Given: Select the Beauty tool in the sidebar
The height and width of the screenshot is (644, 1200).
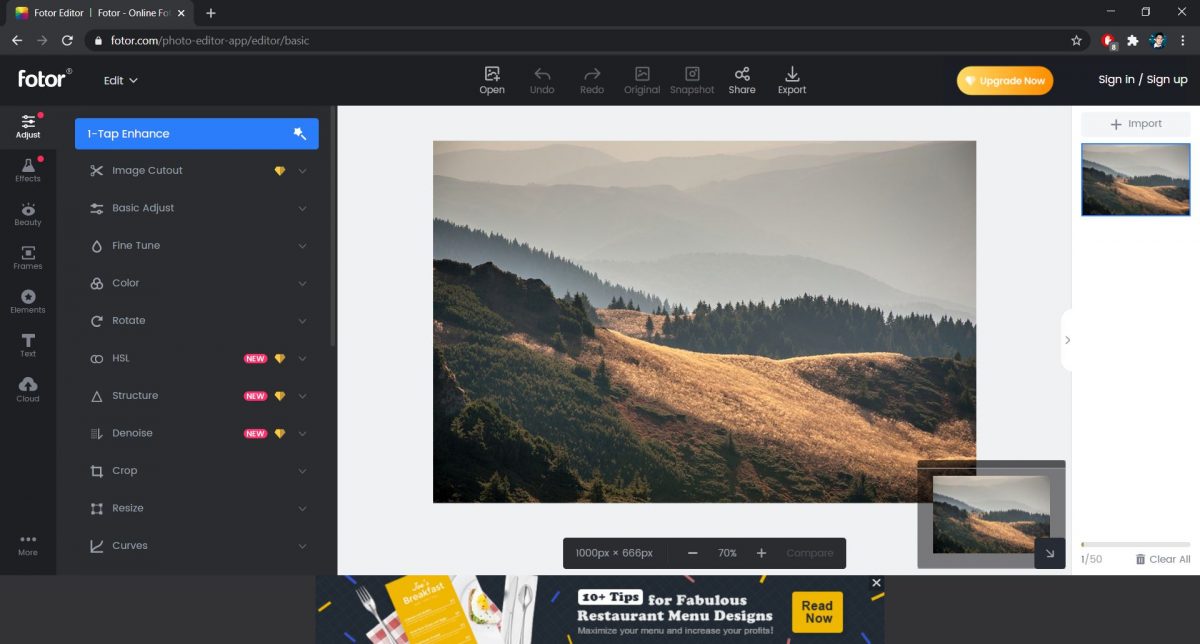Looking at the screenshot, I should point(28,212).
